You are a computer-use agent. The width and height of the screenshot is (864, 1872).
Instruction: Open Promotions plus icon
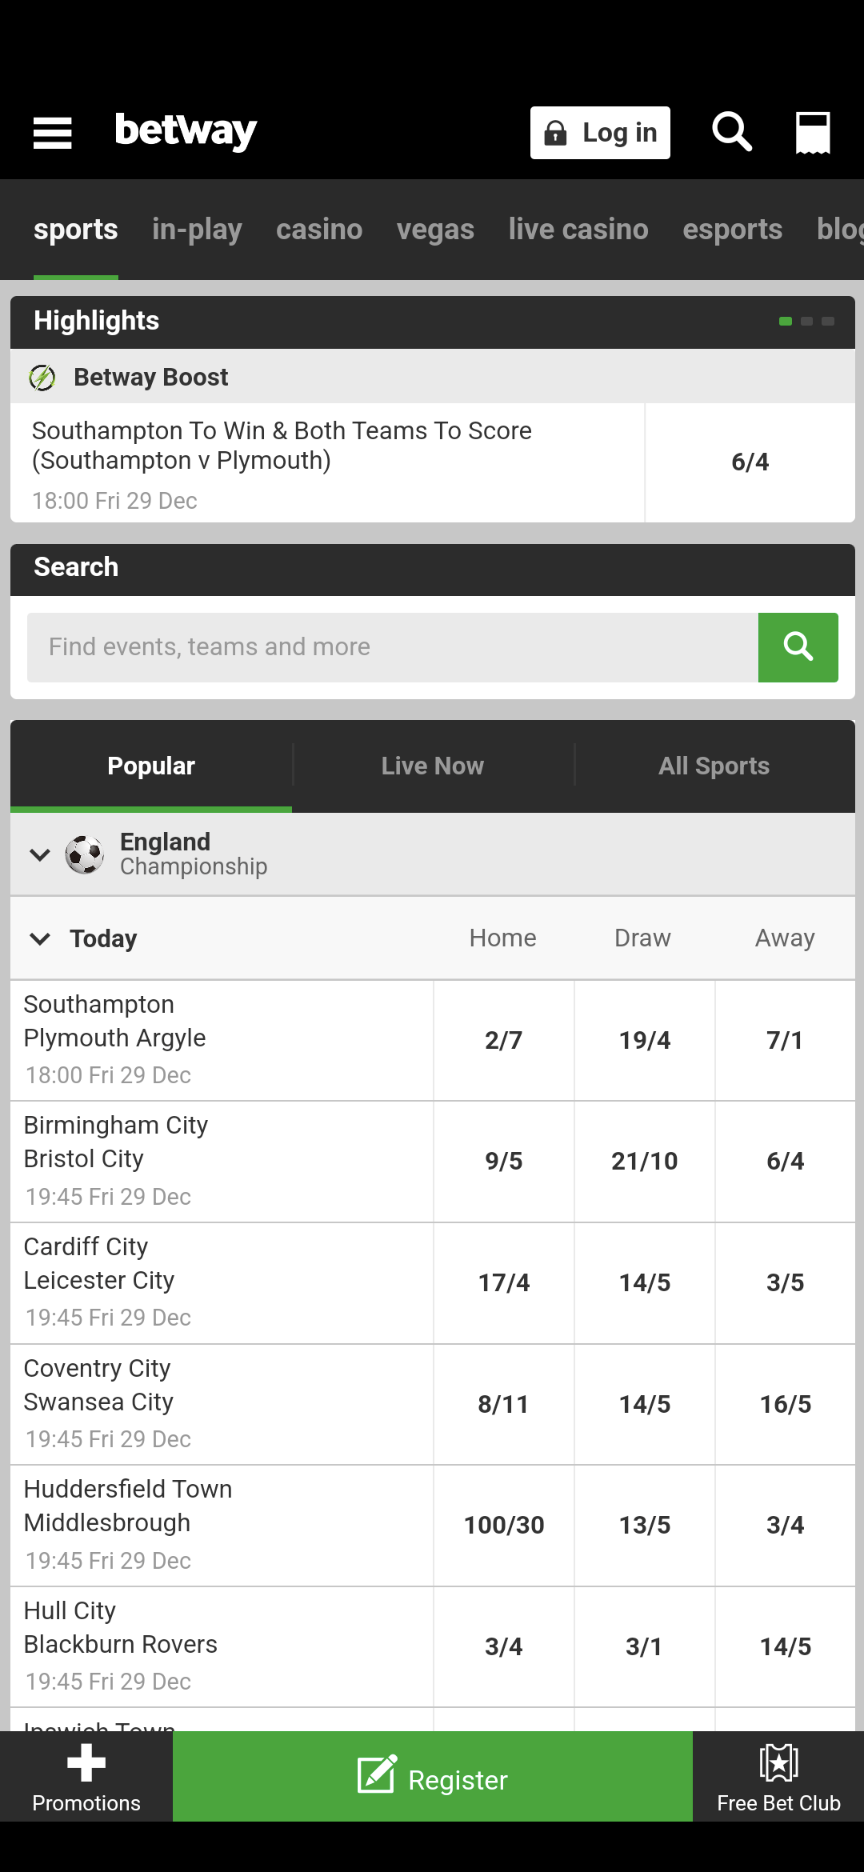click(x=86, y=1764)
